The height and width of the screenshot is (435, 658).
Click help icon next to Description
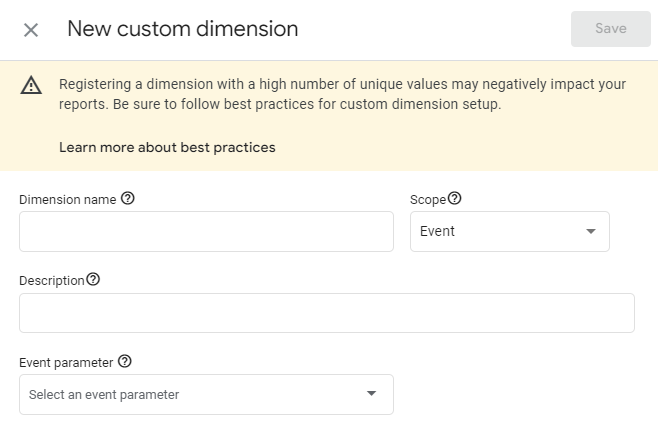tap(93, 279)
